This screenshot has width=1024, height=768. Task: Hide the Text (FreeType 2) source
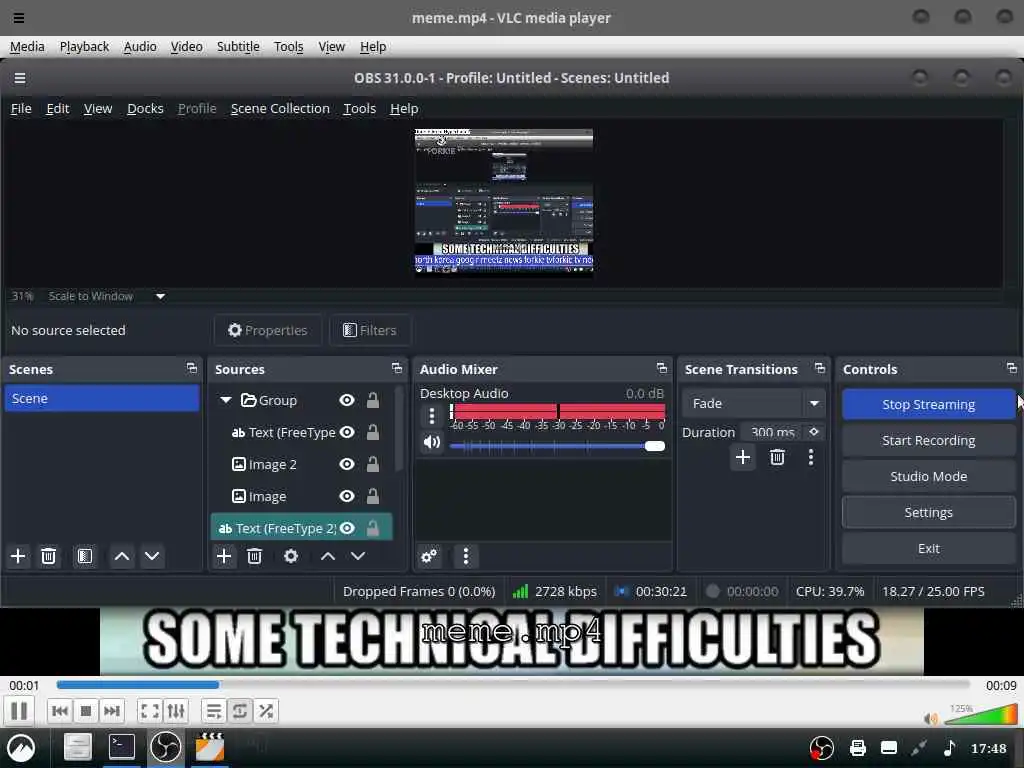click(x=347, y=528)
